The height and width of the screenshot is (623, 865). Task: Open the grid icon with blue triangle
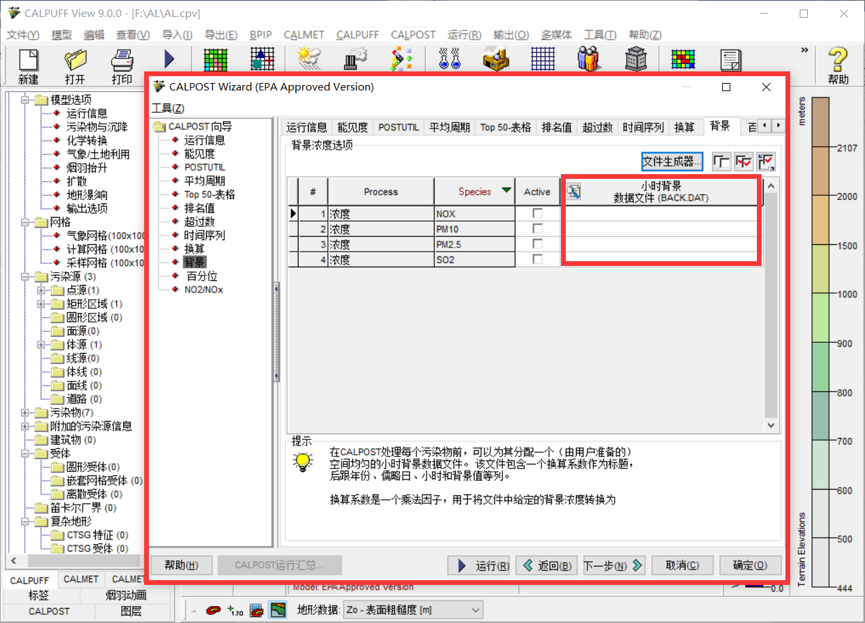pos(262,59)
